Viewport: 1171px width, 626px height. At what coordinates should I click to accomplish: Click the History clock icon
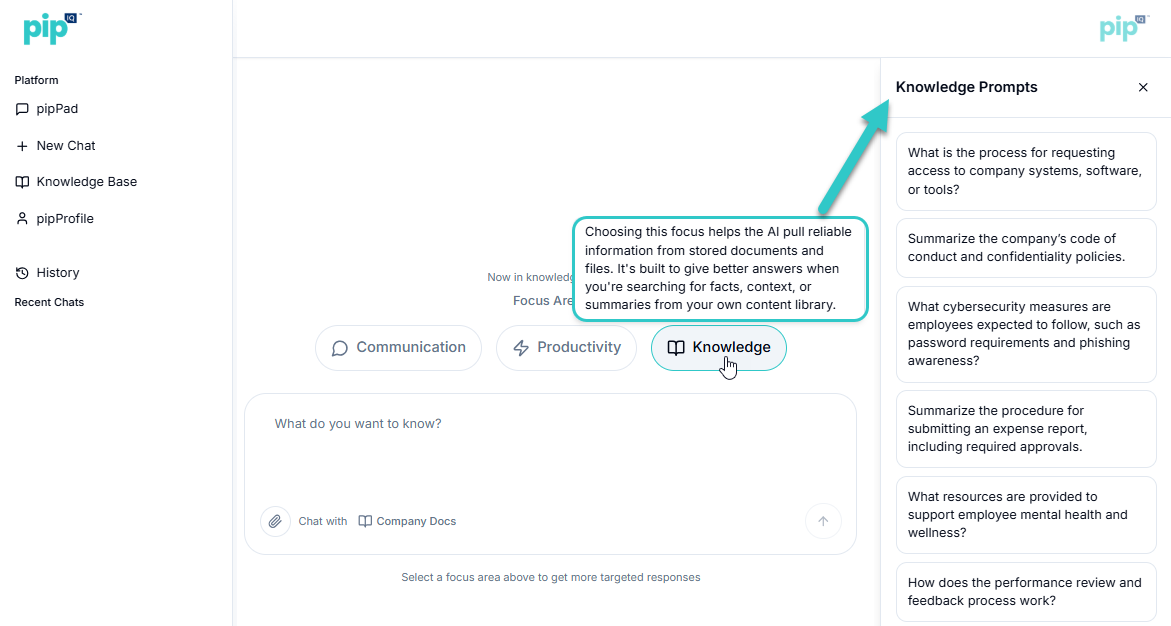22,273
